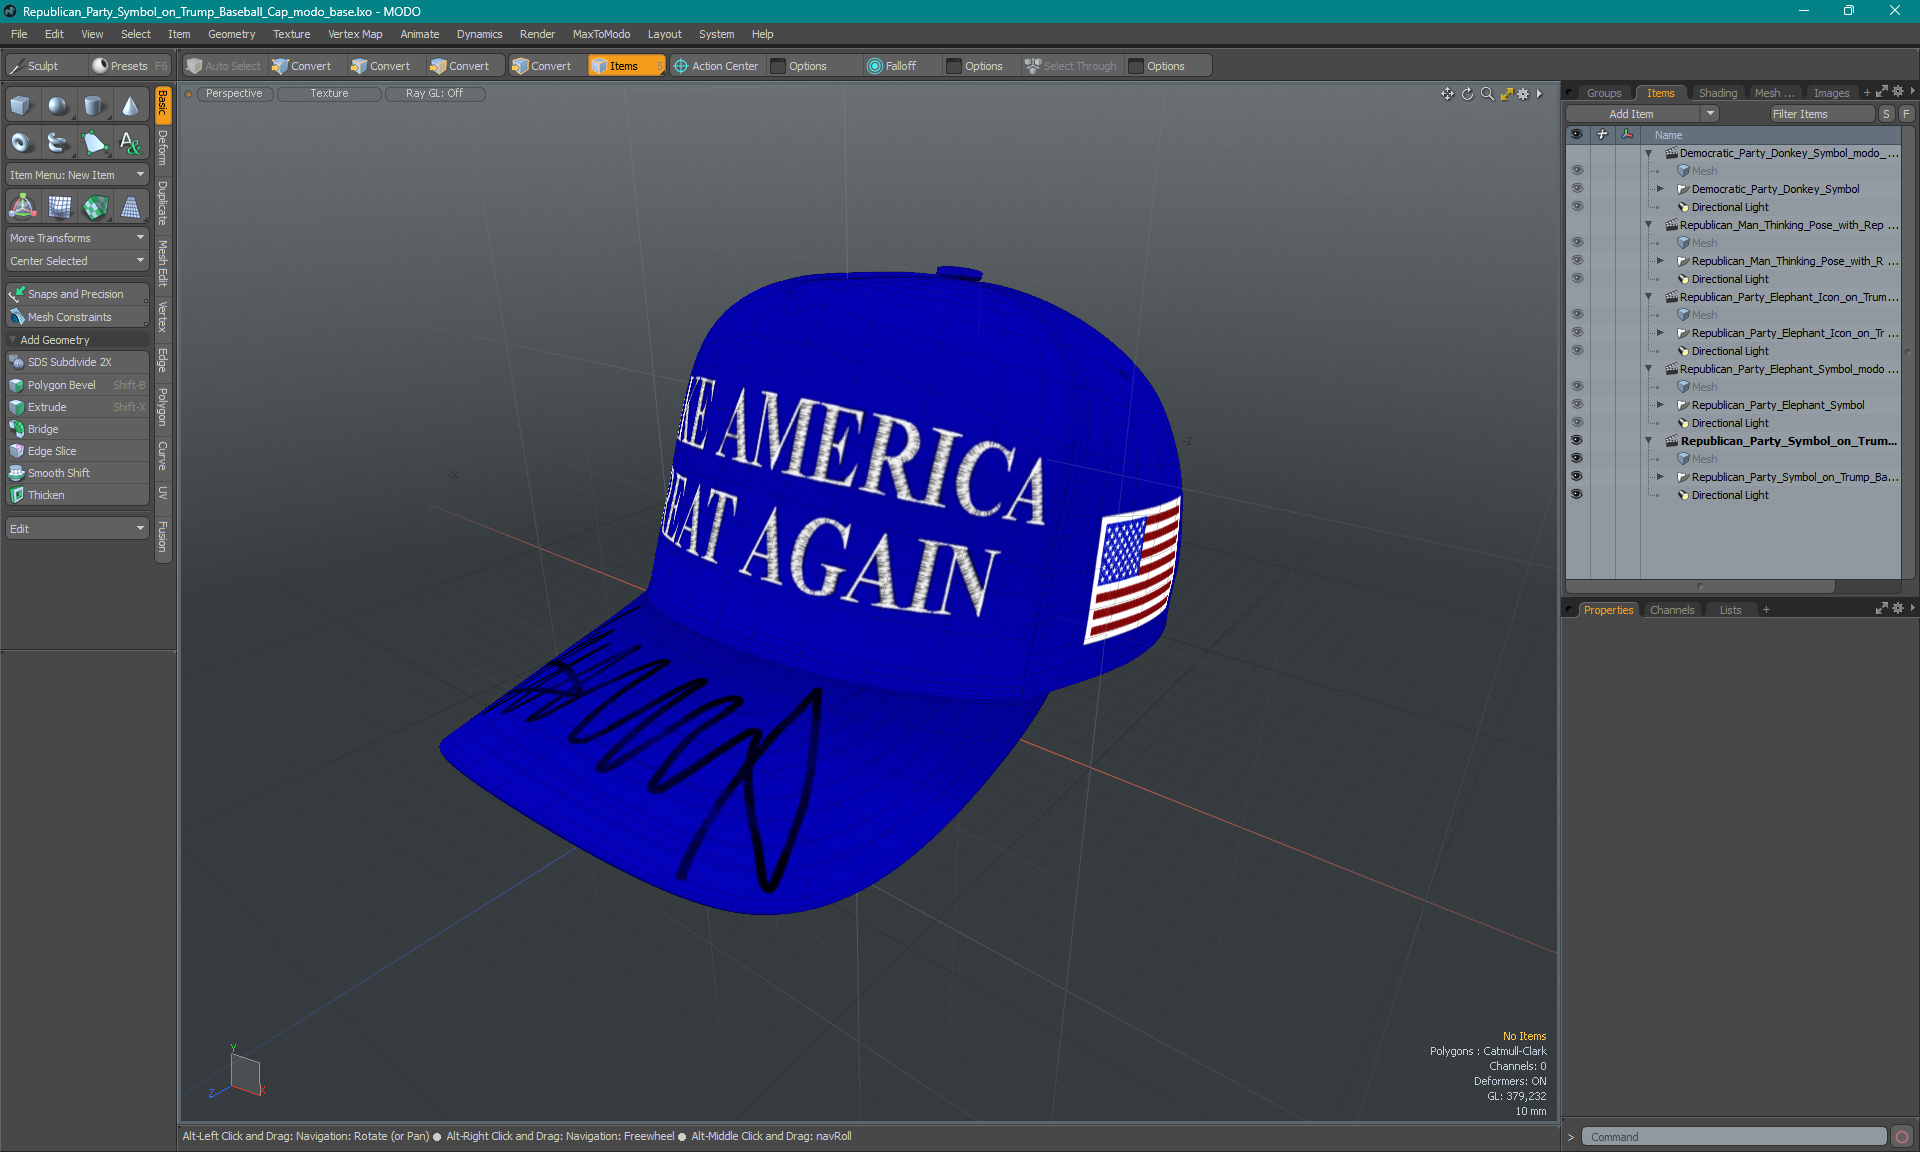1920x1152 pixels.
Task: Toggle visibility of Republican_Party_Elephant_Symbol item
Action: (1577, 405)
